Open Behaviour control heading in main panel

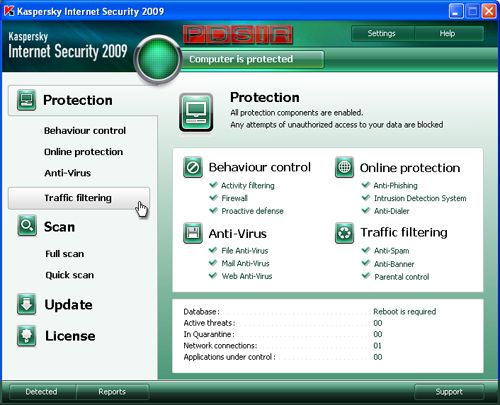point(260,167)
